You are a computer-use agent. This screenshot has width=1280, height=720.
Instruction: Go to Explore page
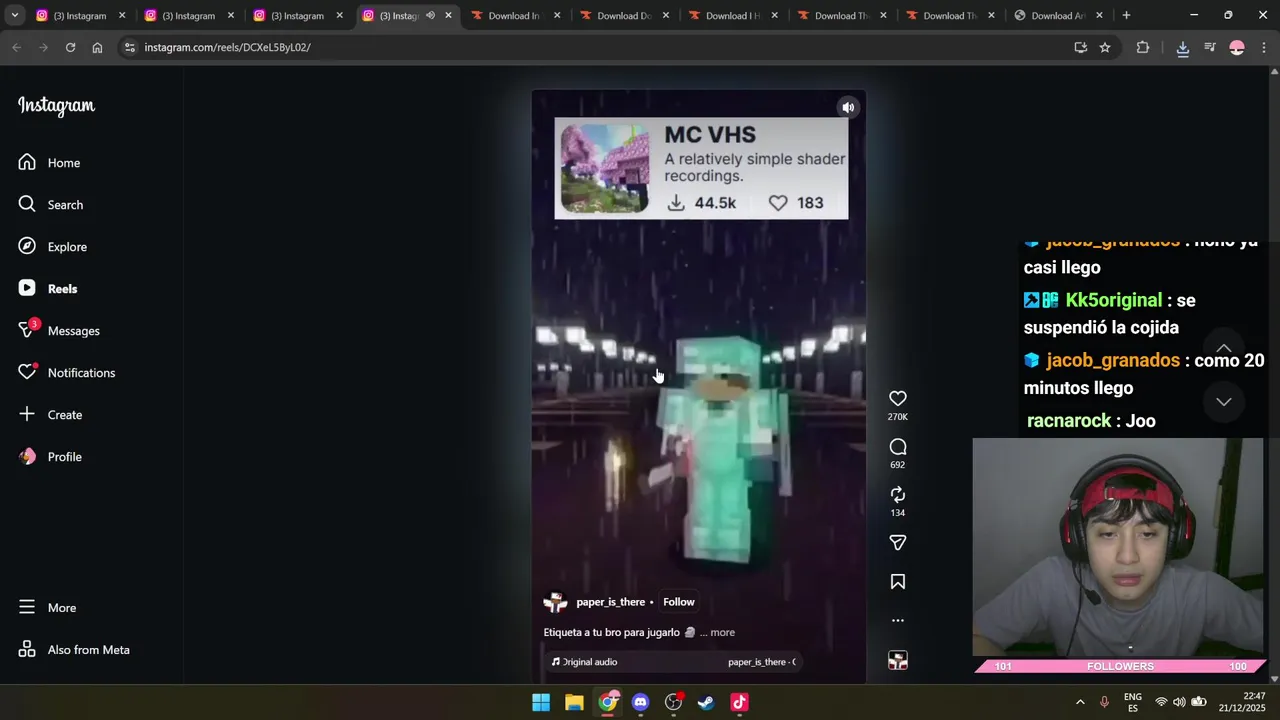[x=53, y=247]
